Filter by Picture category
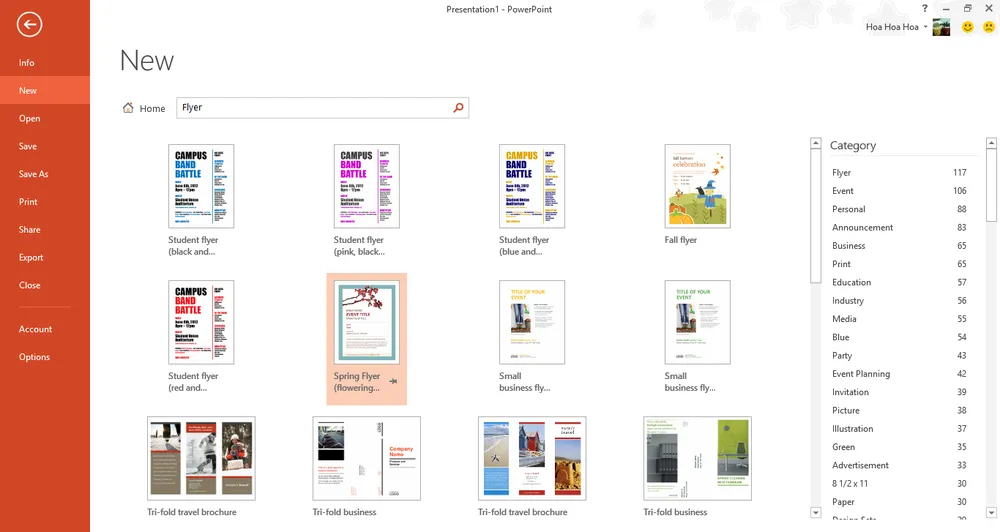 pyautogui.click(x=899, y=410)
